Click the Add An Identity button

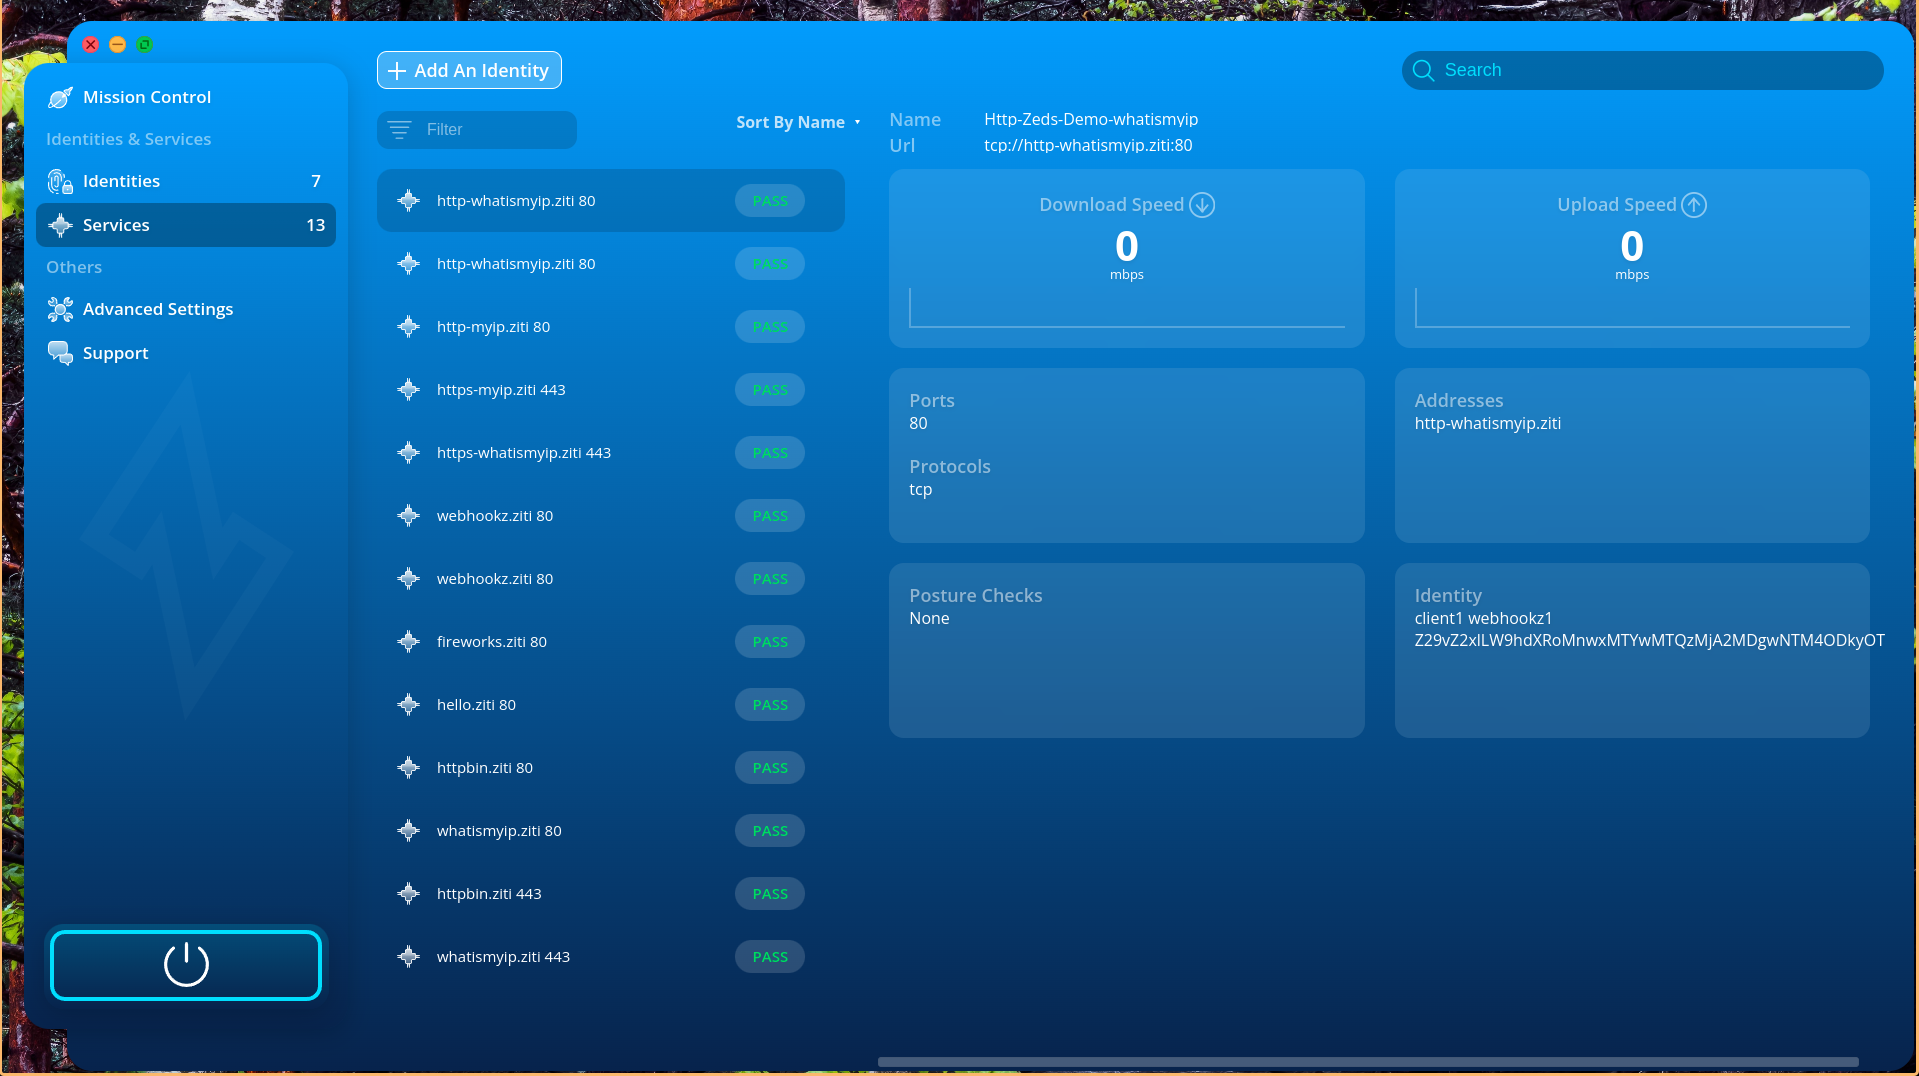[468, 70]
